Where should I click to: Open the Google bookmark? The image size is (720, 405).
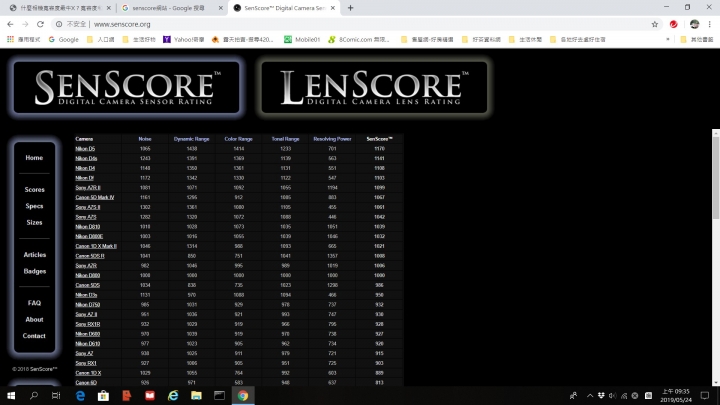pyautogui.click(x=63, y=39)
